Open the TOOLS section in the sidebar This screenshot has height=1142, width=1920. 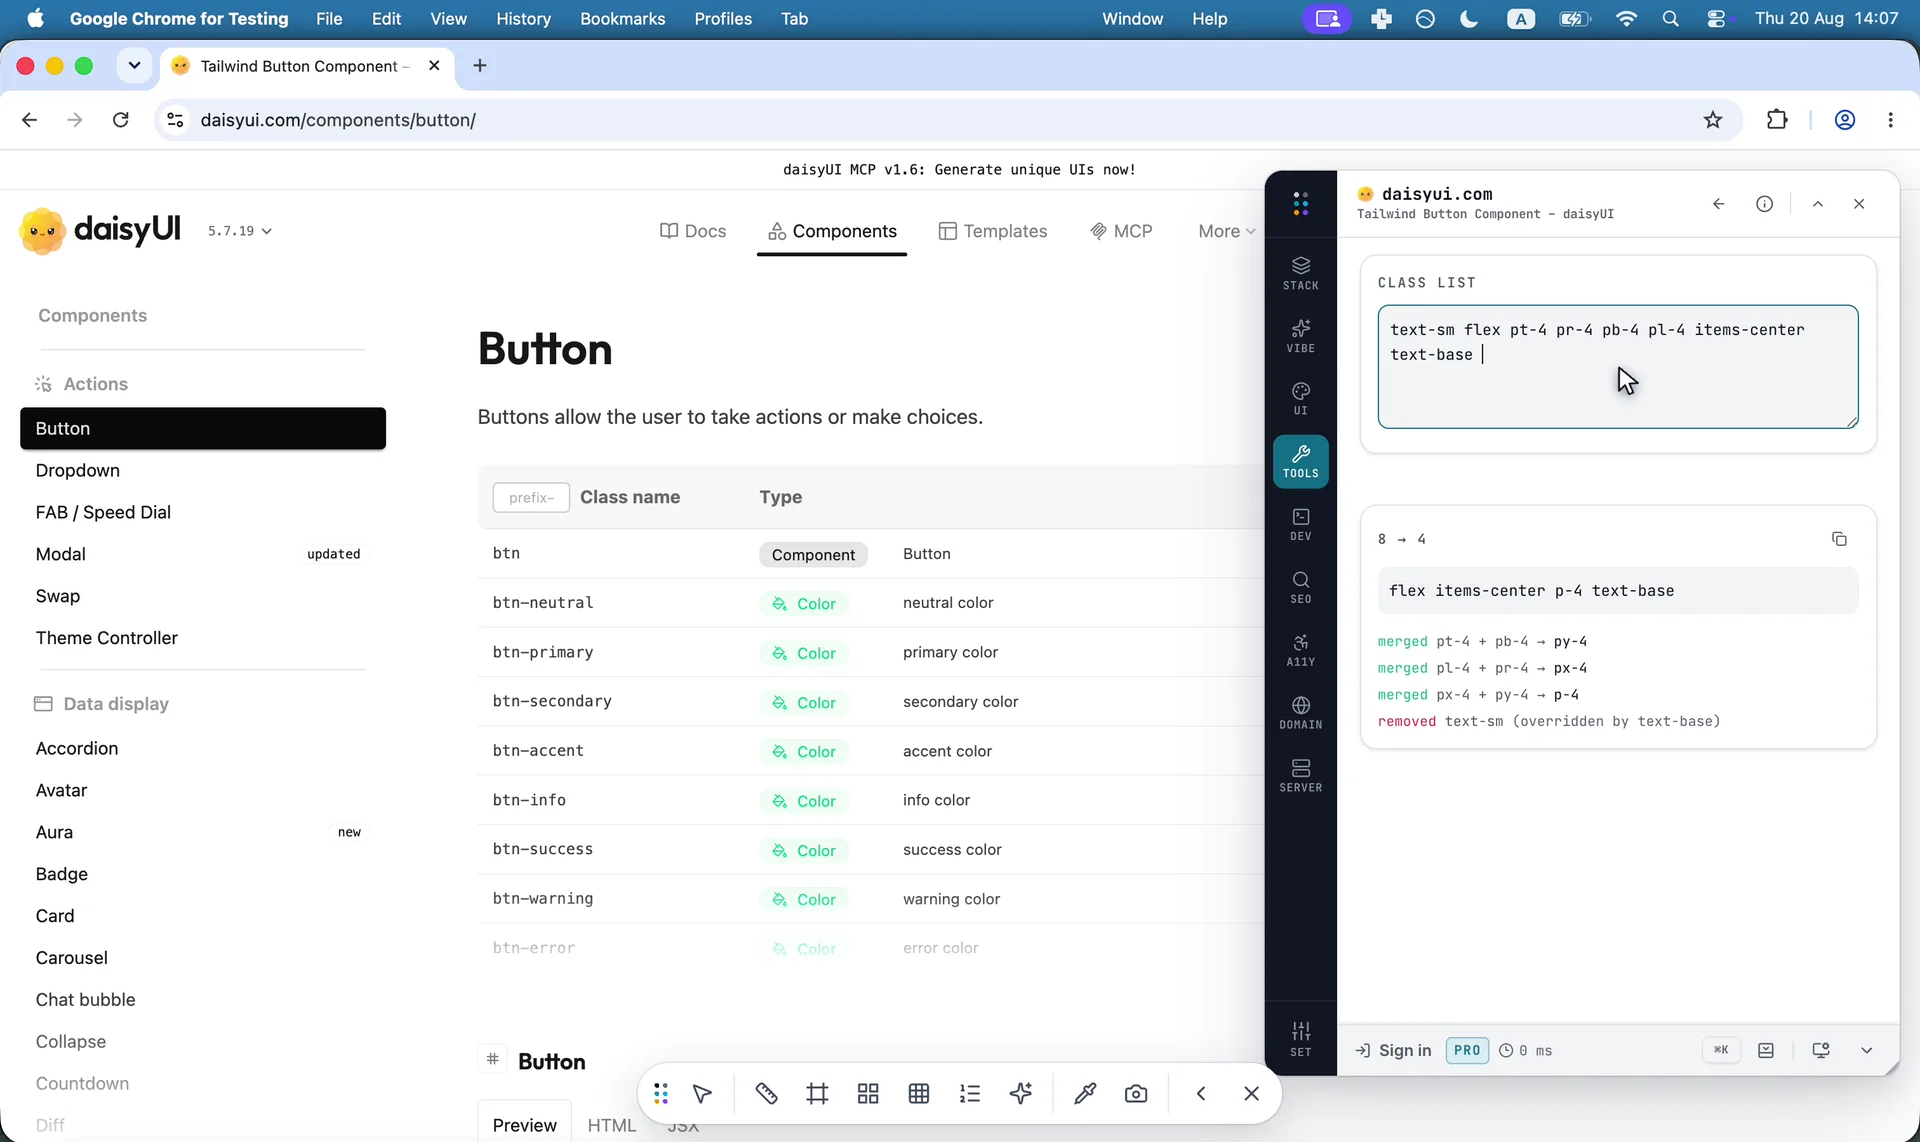click(1300, 461)
